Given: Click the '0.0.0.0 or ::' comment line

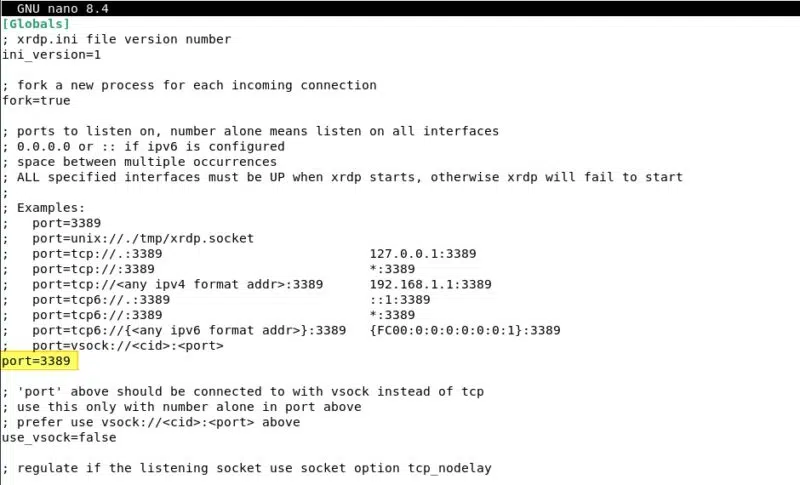Looking at the screenshot, I should pos(144,146).
